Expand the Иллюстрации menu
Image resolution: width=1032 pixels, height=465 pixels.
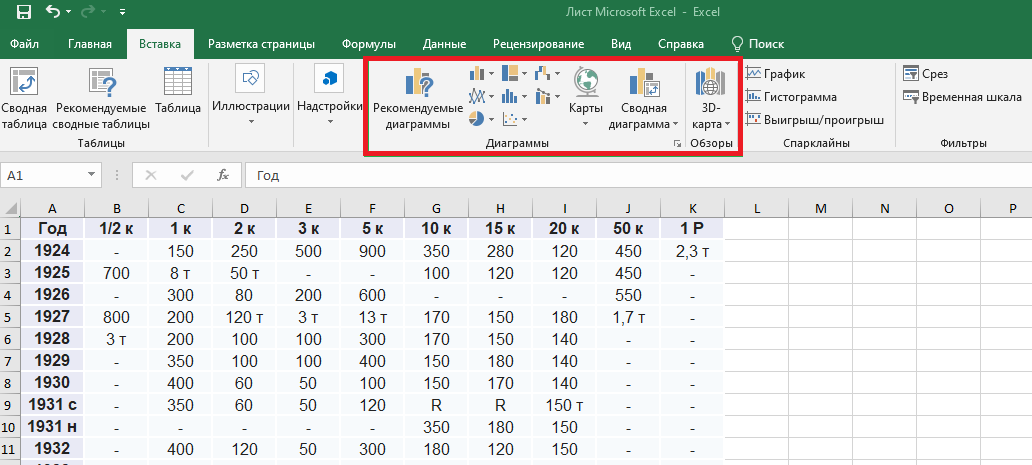[x=251, y=95]
